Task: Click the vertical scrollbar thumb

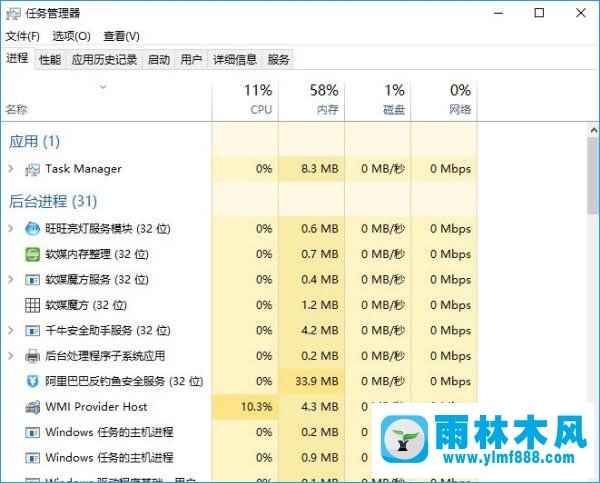Action: click(594, 176)
